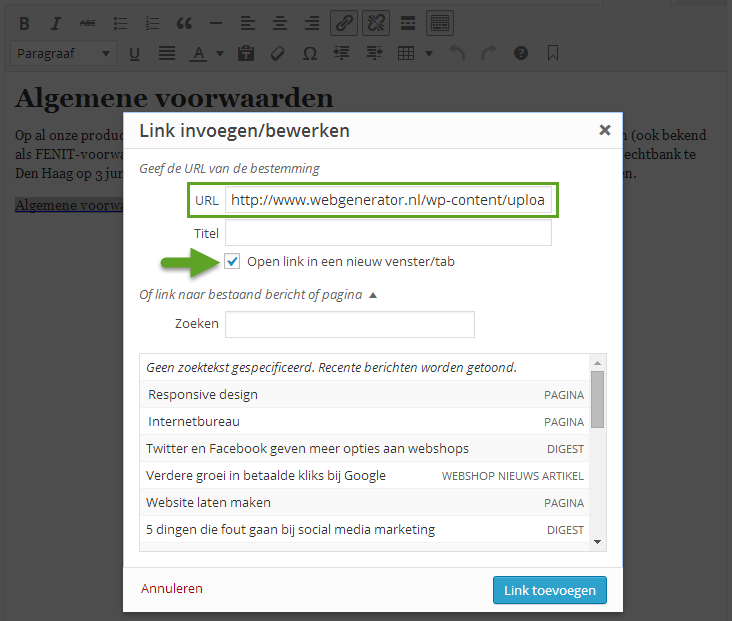Toggle bold formatting in the editor toolbar
732x621 pixels.
coord(24,23)
